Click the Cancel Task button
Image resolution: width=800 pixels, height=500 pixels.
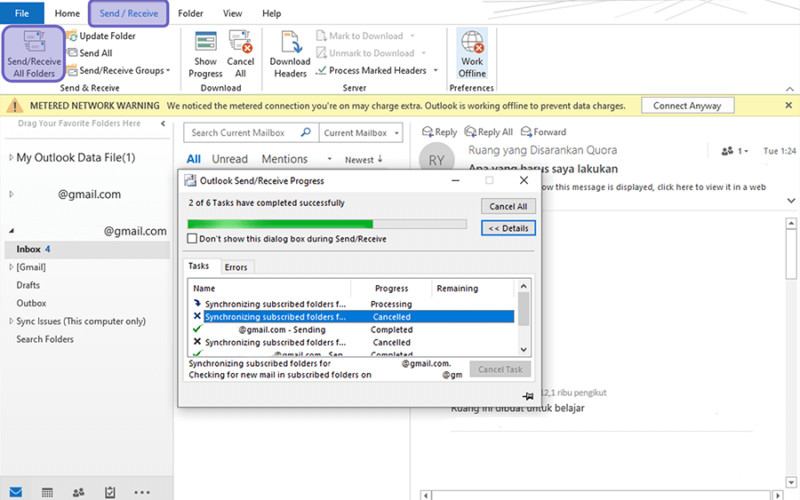(500, 369)
